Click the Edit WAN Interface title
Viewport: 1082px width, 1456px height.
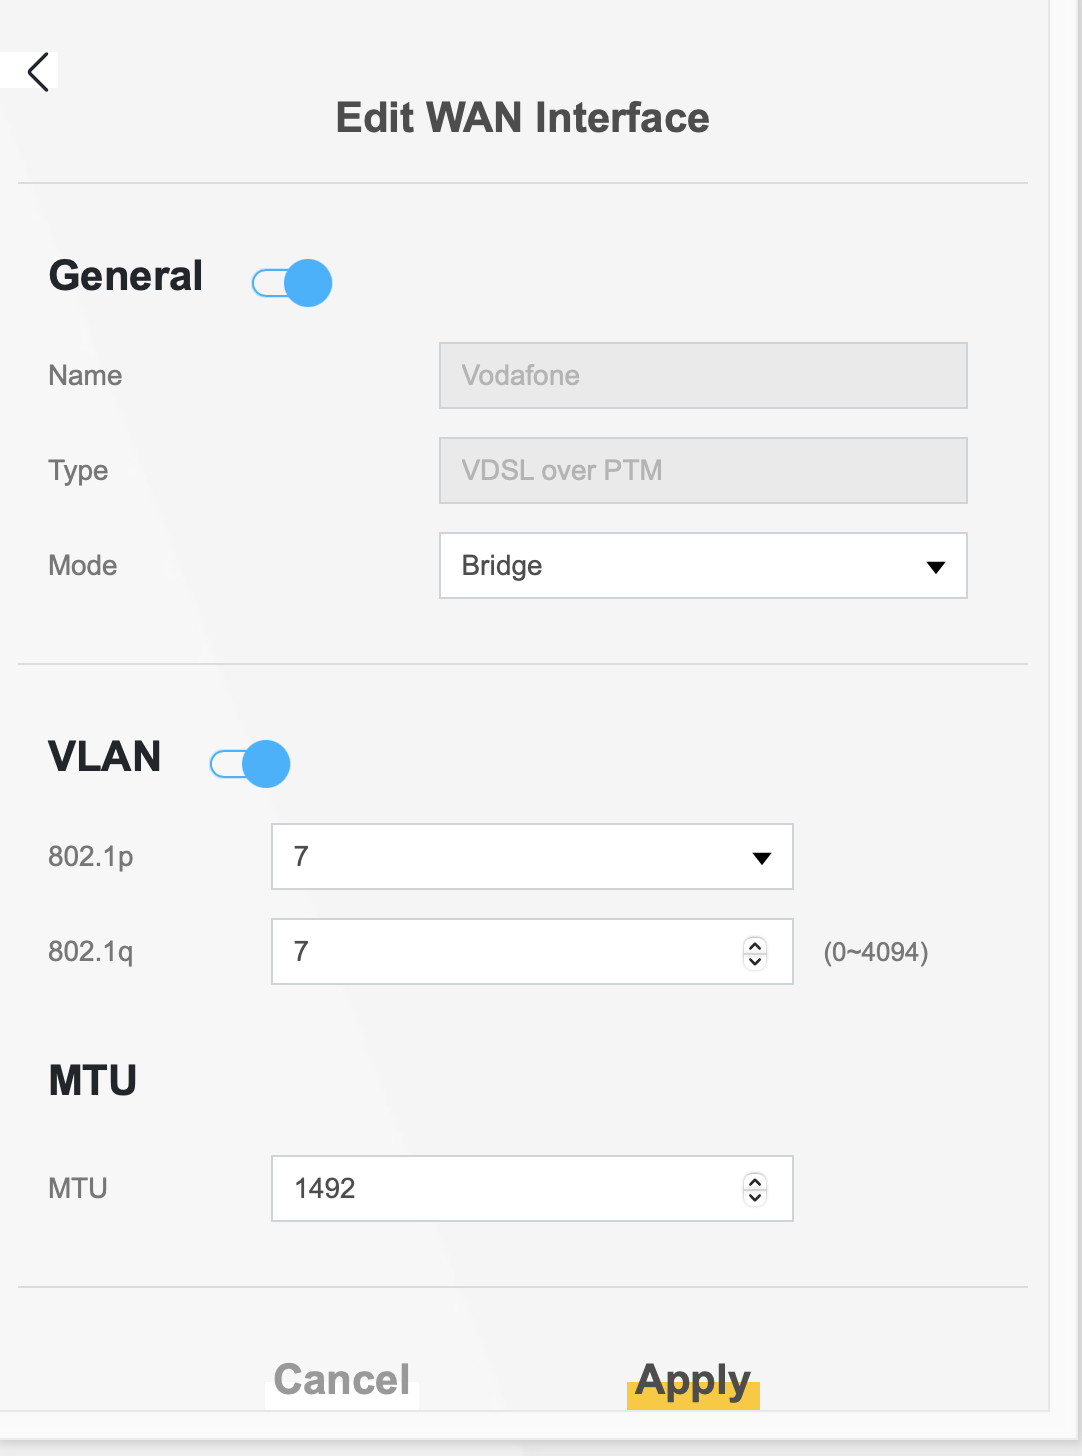point(522,118)
